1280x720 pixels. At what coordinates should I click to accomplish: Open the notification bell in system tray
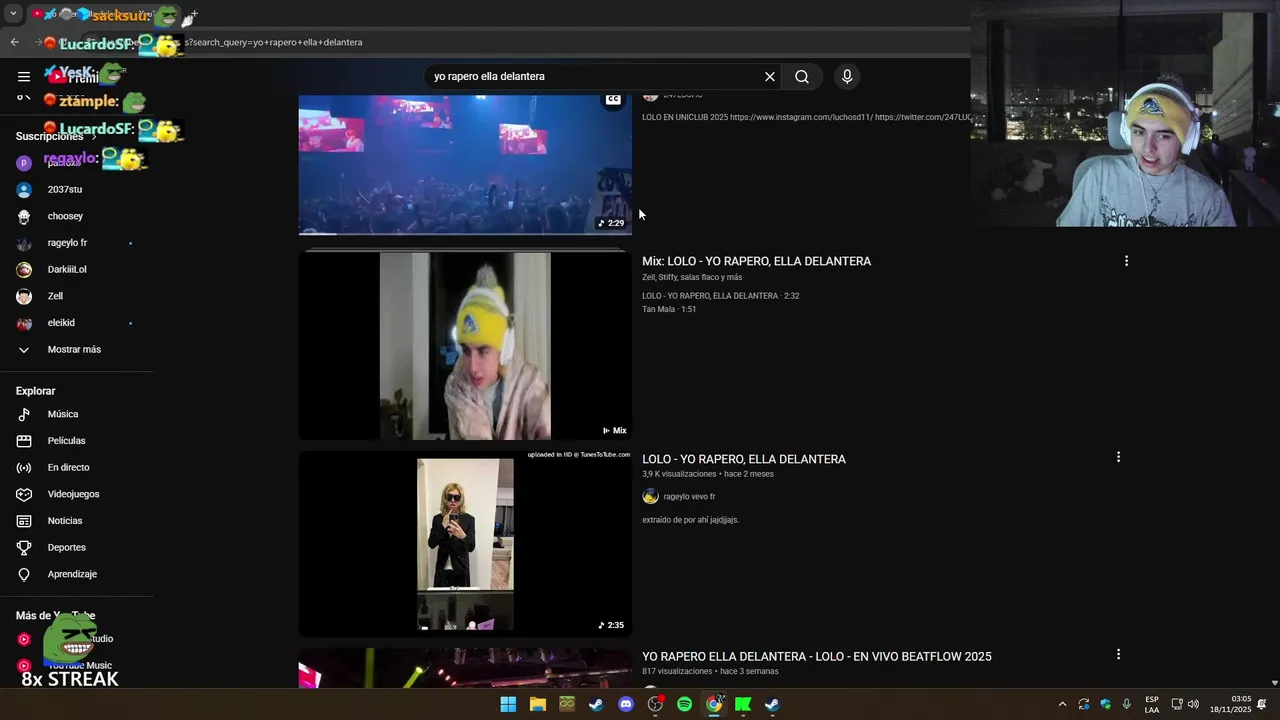(x=1262, y=704)
